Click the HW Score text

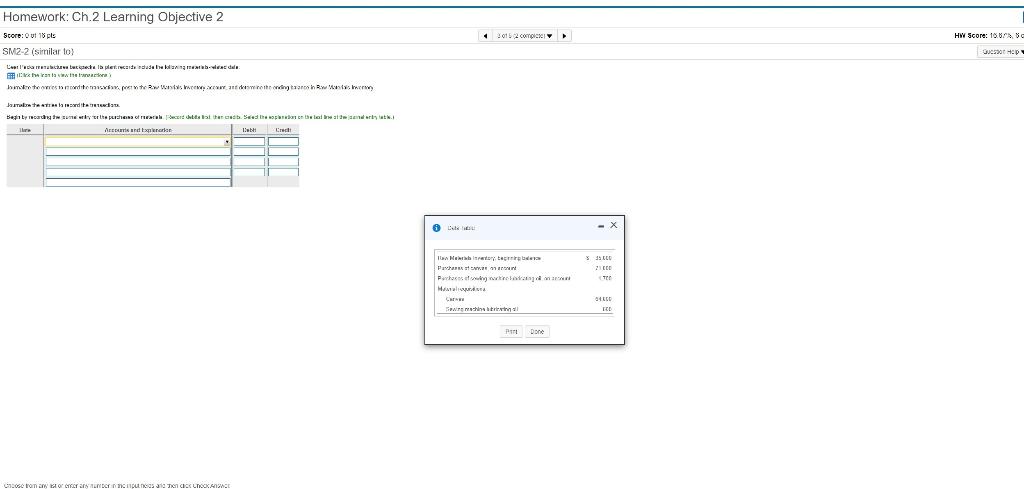(989, 35)
